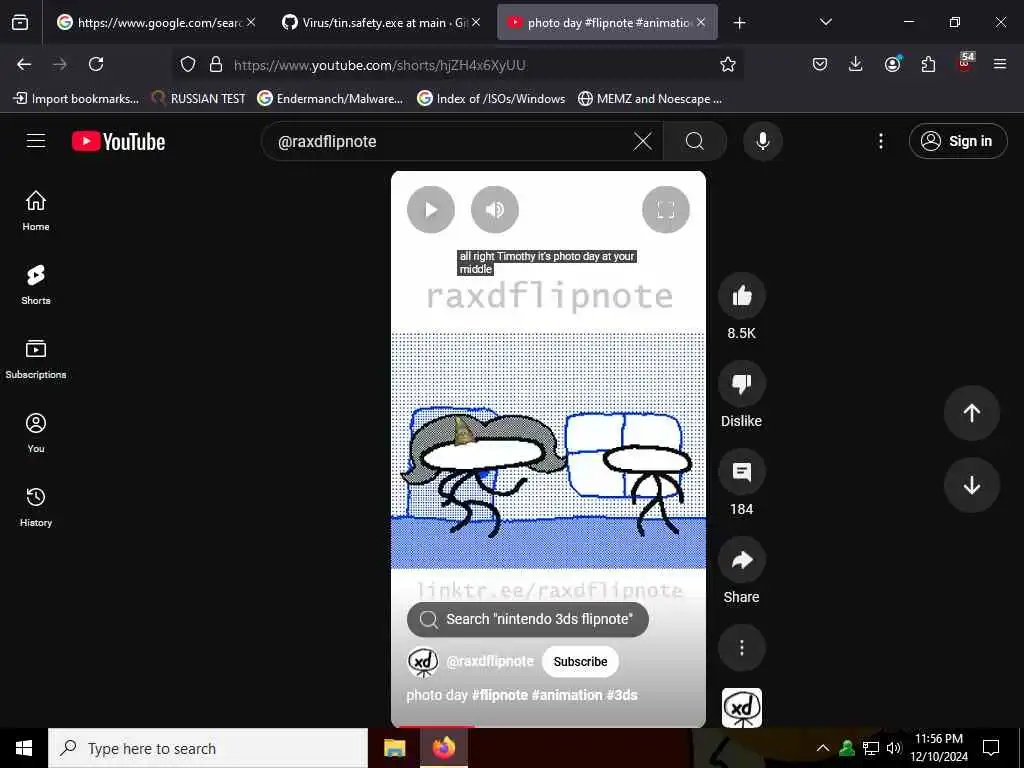Open the Firefox application menu
The image size is (1024, 768).
click(x=1000, y=64)
